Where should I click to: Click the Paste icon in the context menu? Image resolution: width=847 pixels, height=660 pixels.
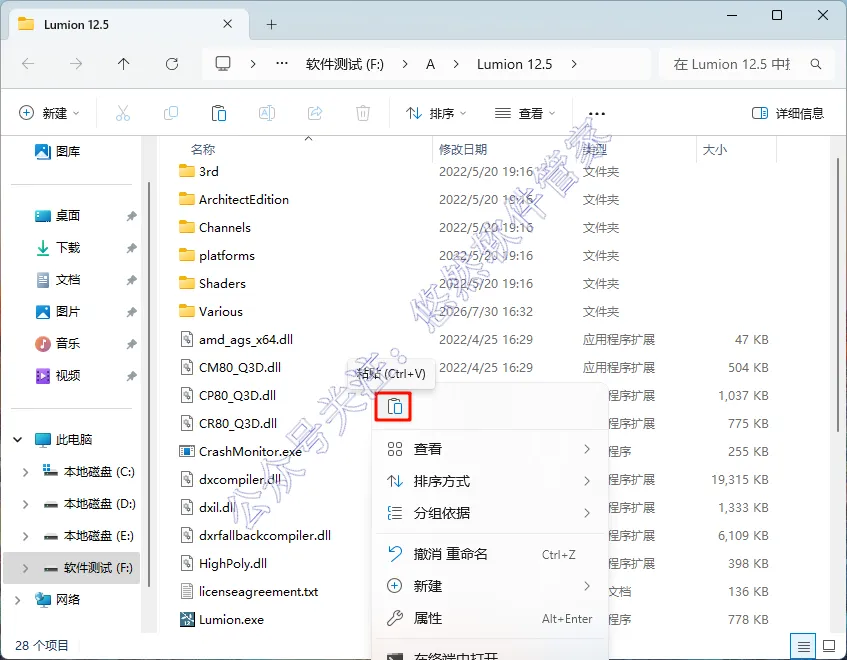394,407
